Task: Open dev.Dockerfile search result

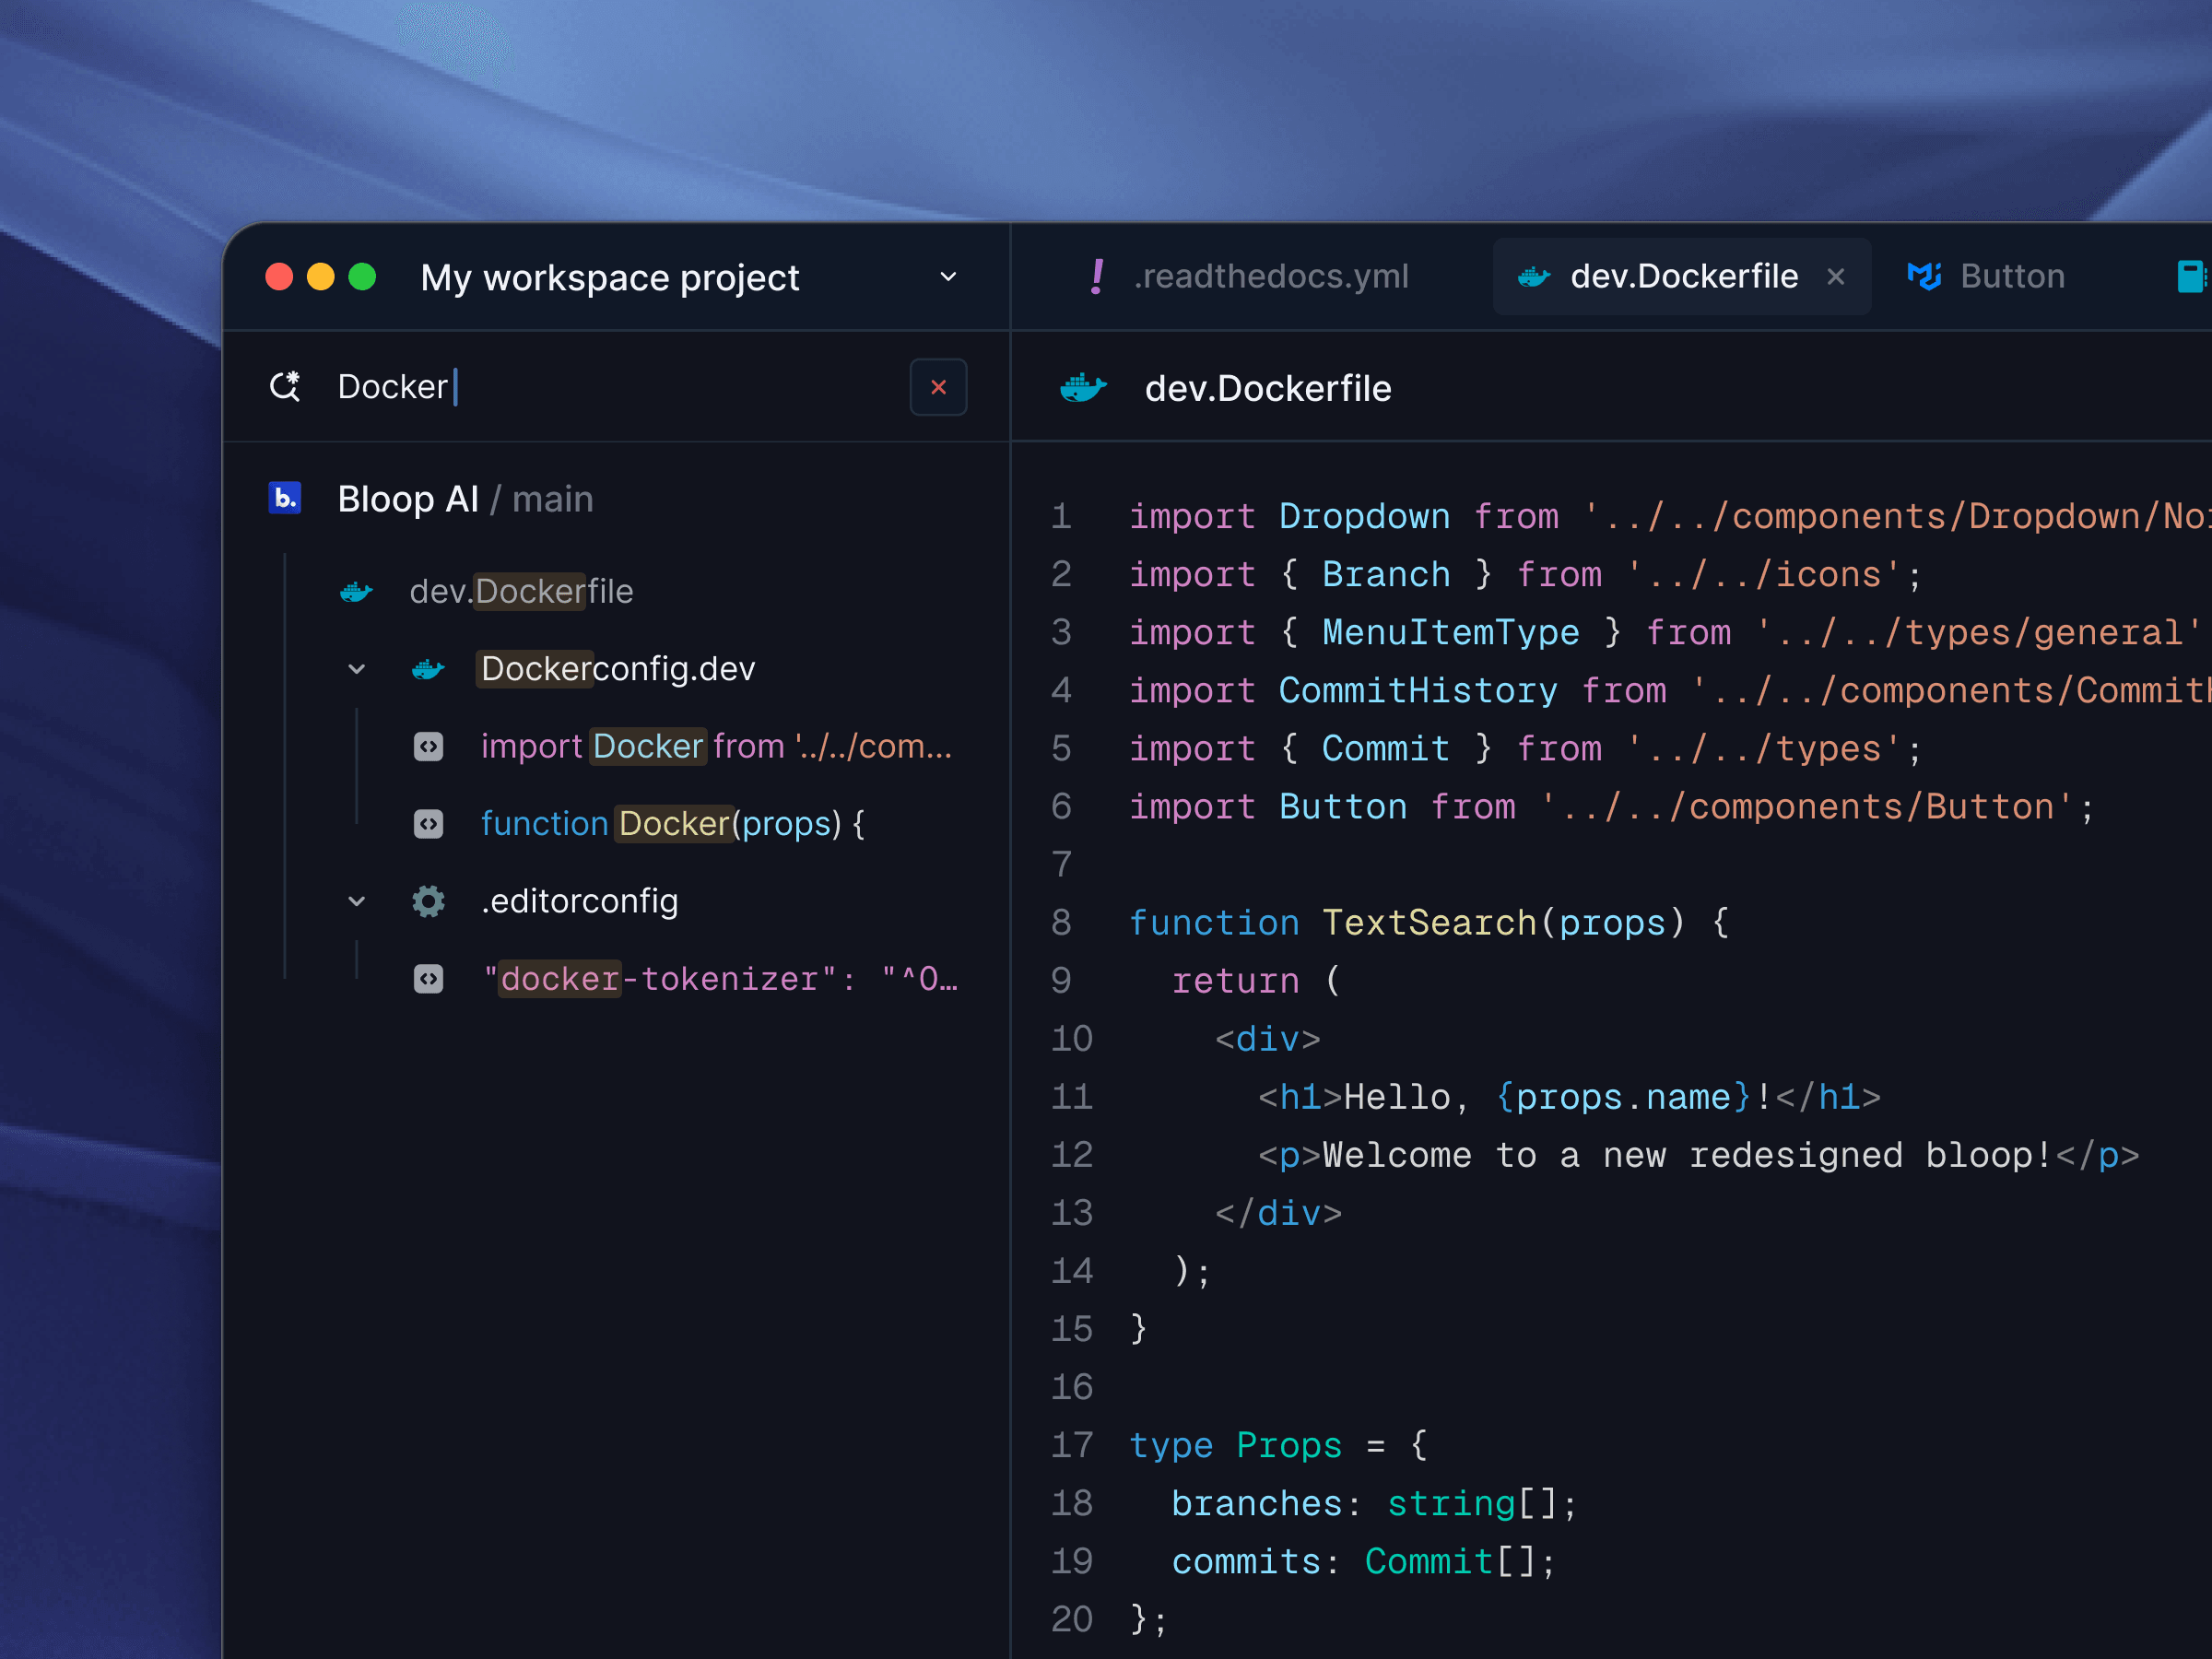Action: (521, 592)
